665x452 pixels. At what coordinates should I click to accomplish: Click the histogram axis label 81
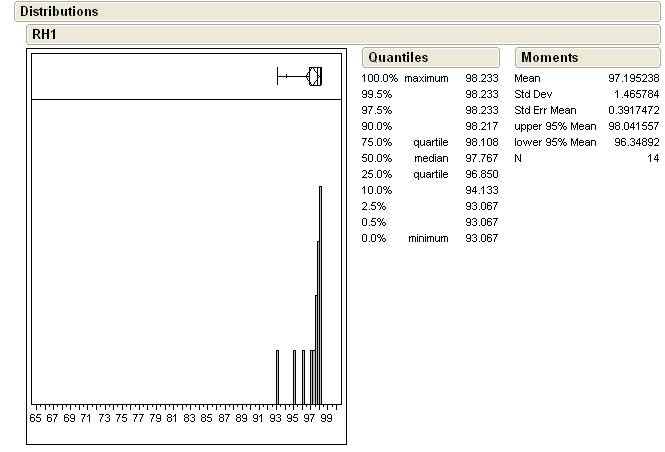tap(172, 417)
